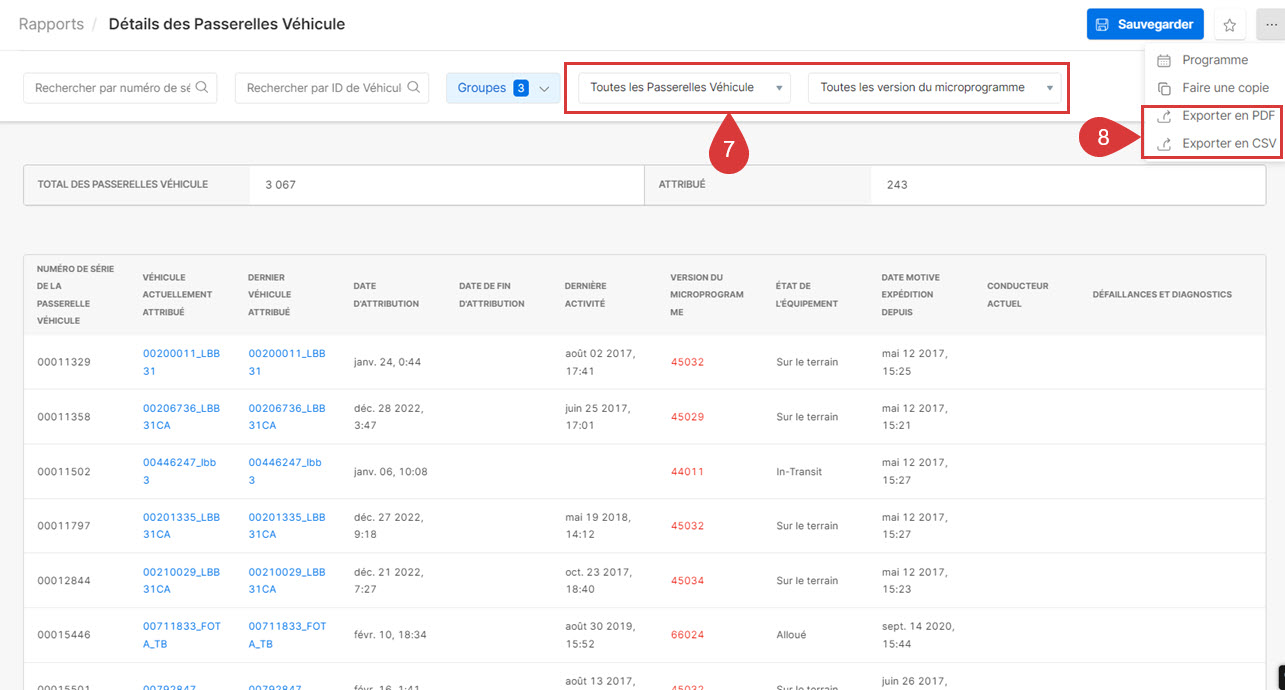Open last assigned vehicle 00201335_LBB31CA
This screenshot has width=1285, height=690.
click(x=287, y=526)
